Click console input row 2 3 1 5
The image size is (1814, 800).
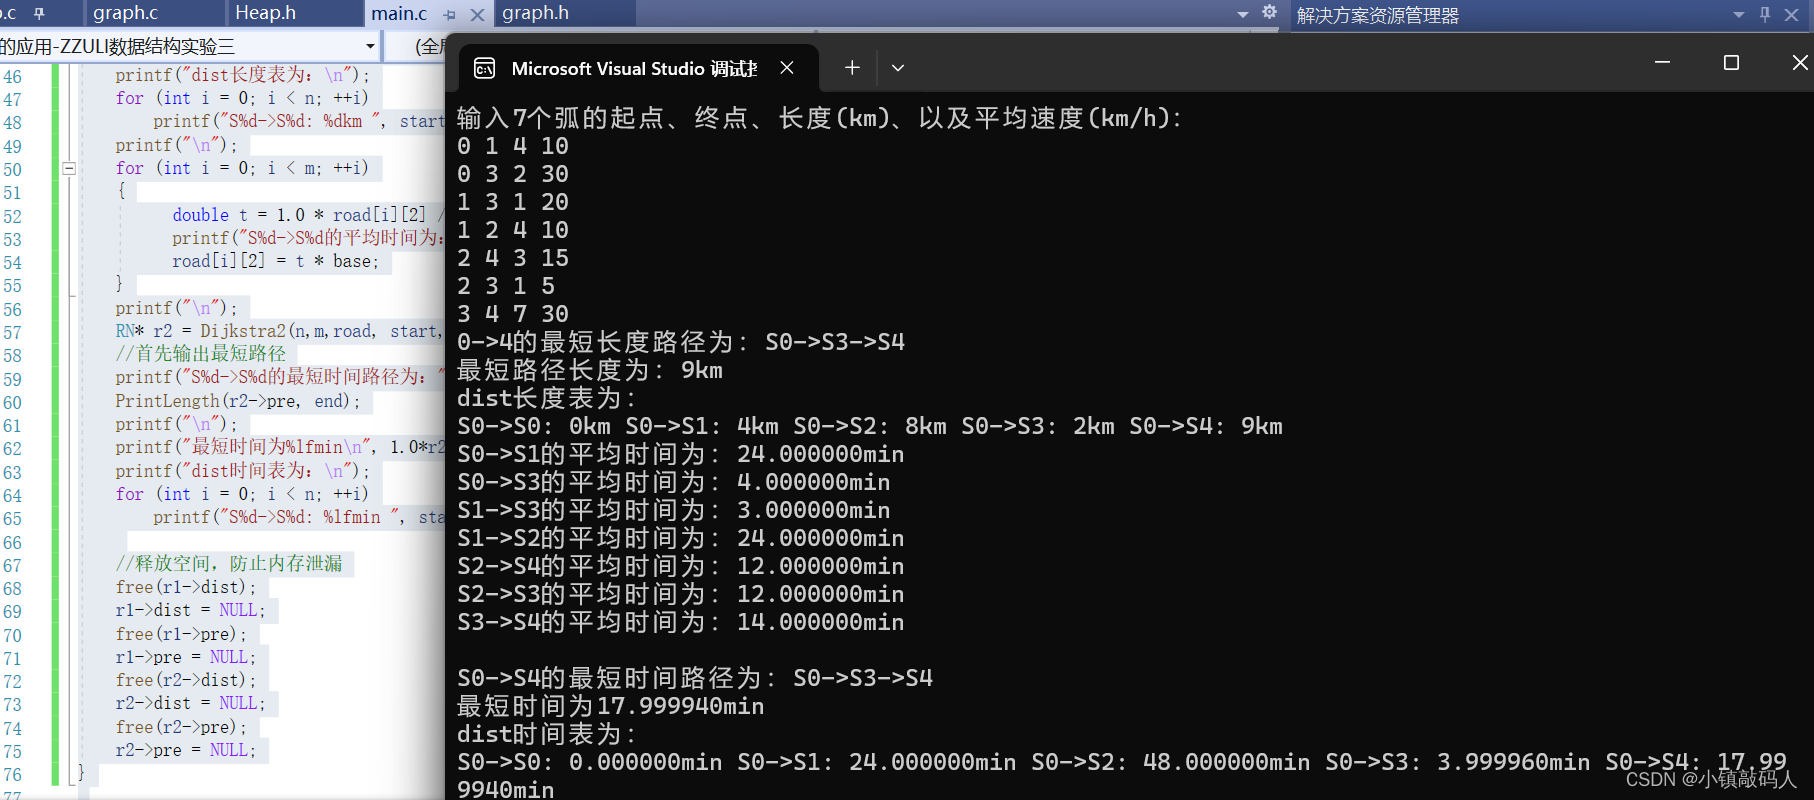[x=506, y=286]
